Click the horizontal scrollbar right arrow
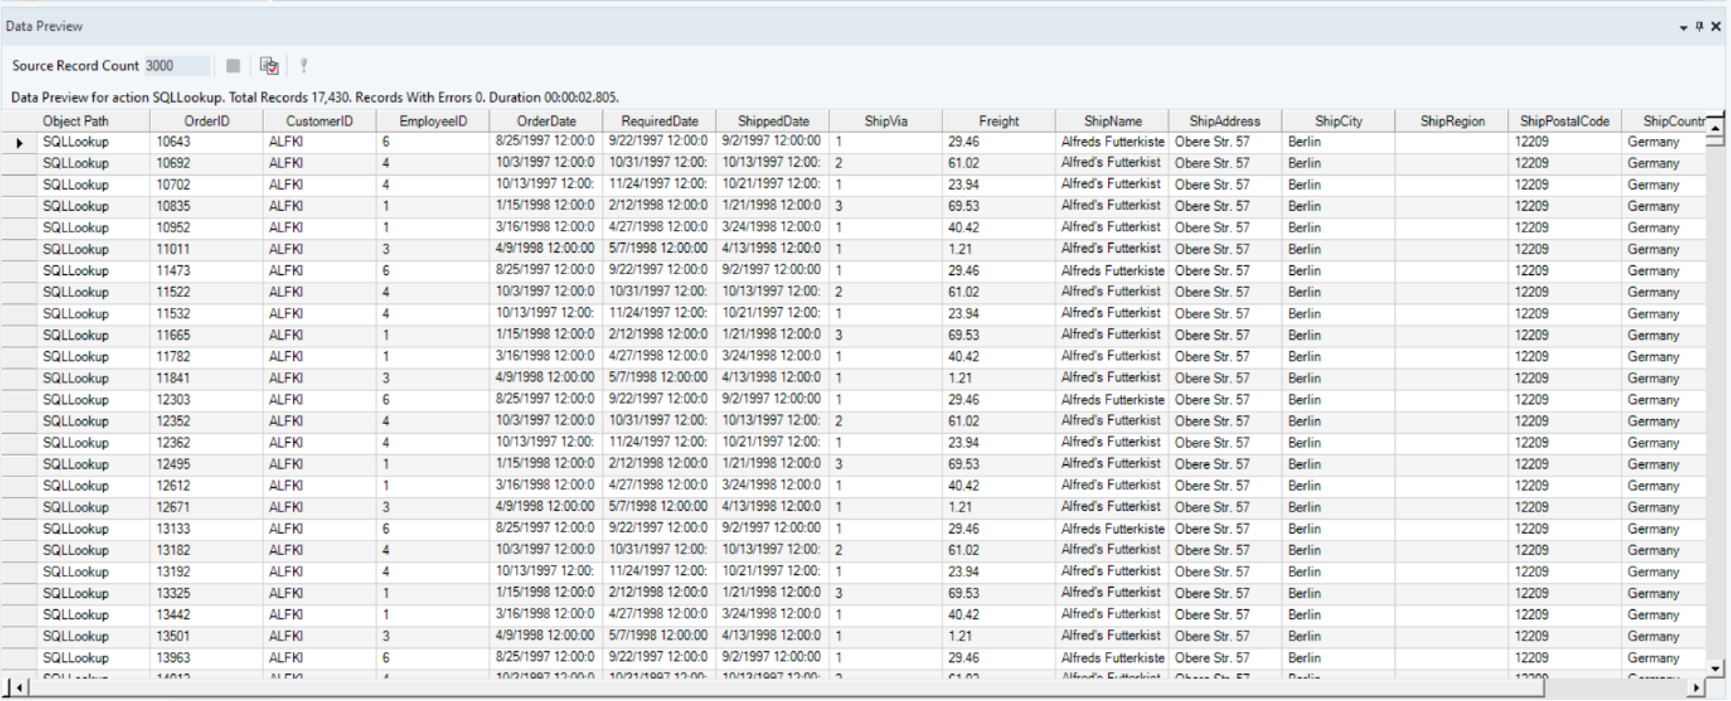The height and width of the screenshot is (701, 1731). pos(1695,688)
